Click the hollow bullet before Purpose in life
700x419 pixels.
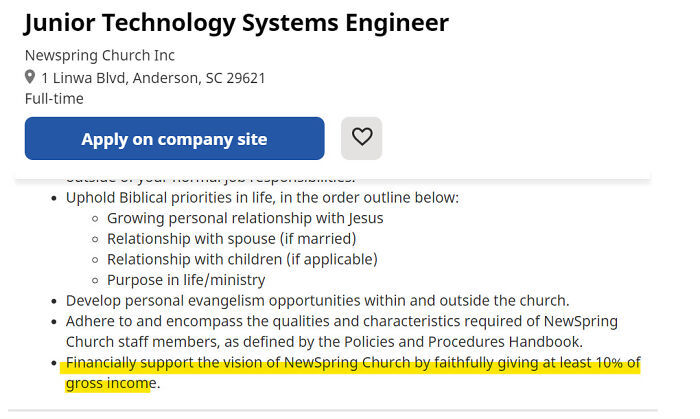95,281
